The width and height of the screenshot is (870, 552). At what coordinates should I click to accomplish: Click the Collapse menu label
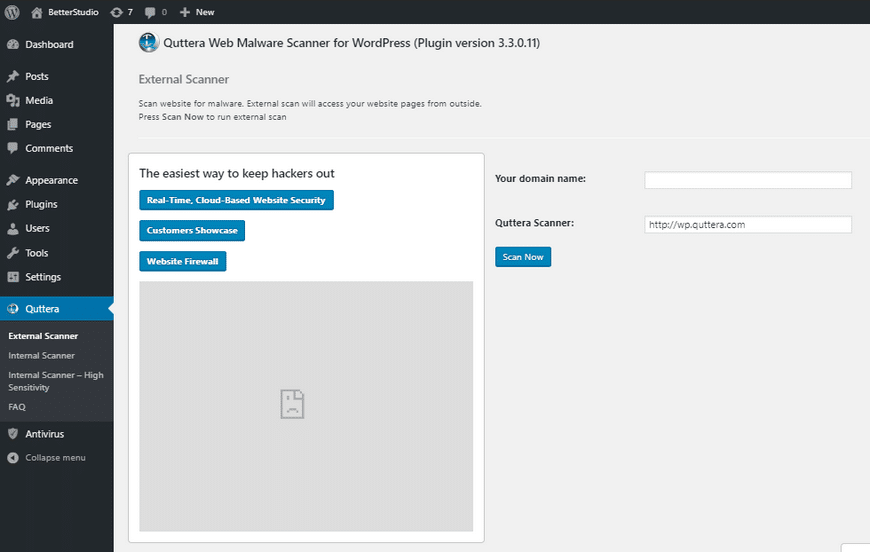click(x=55, y=458)
